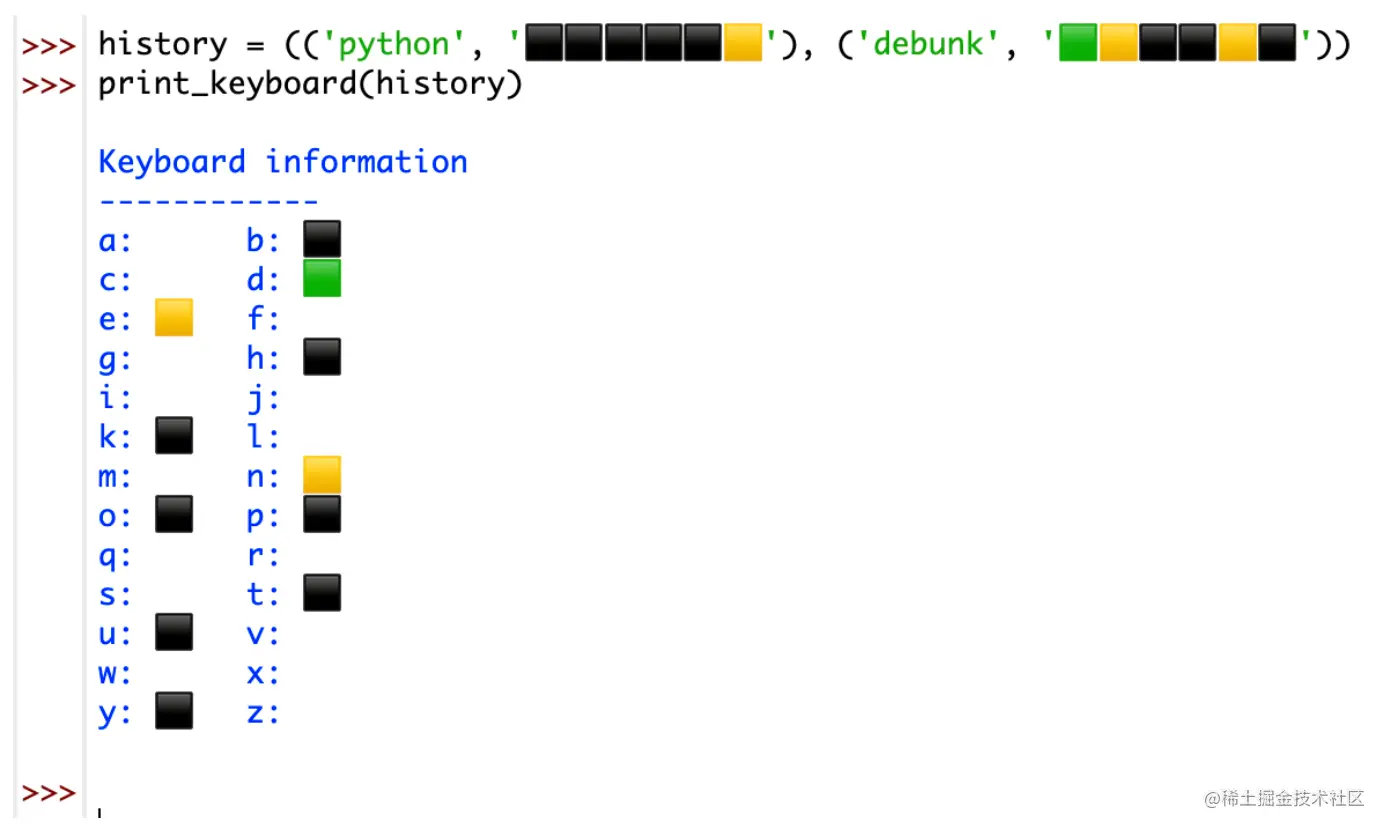Image resolution: width=1388 pixels, height=832 pixels.
Task: Select the f: label
Action: tap(264, 319)
